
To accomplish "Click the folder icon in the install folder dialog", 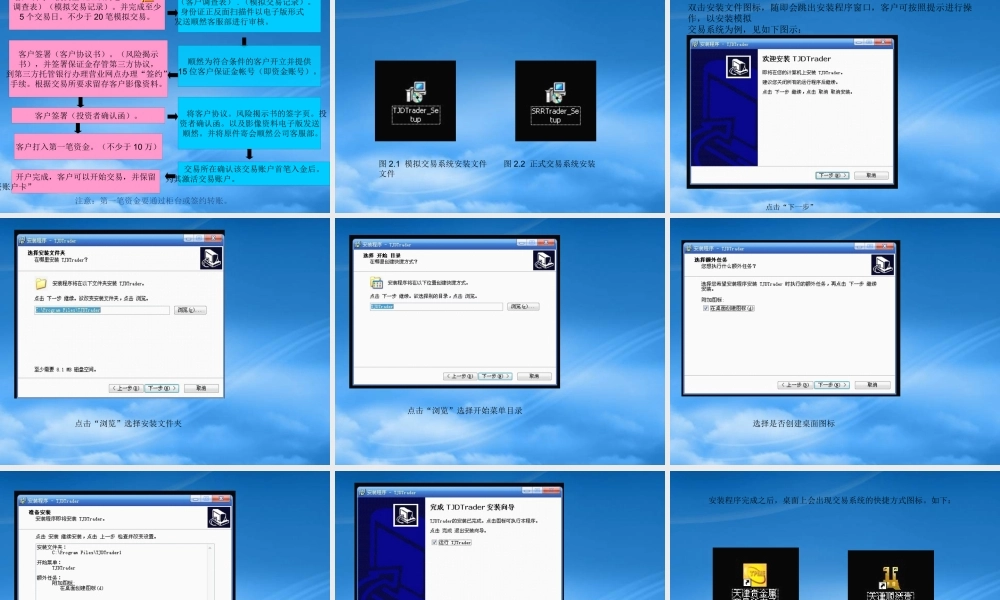I will tap(41, 284).
